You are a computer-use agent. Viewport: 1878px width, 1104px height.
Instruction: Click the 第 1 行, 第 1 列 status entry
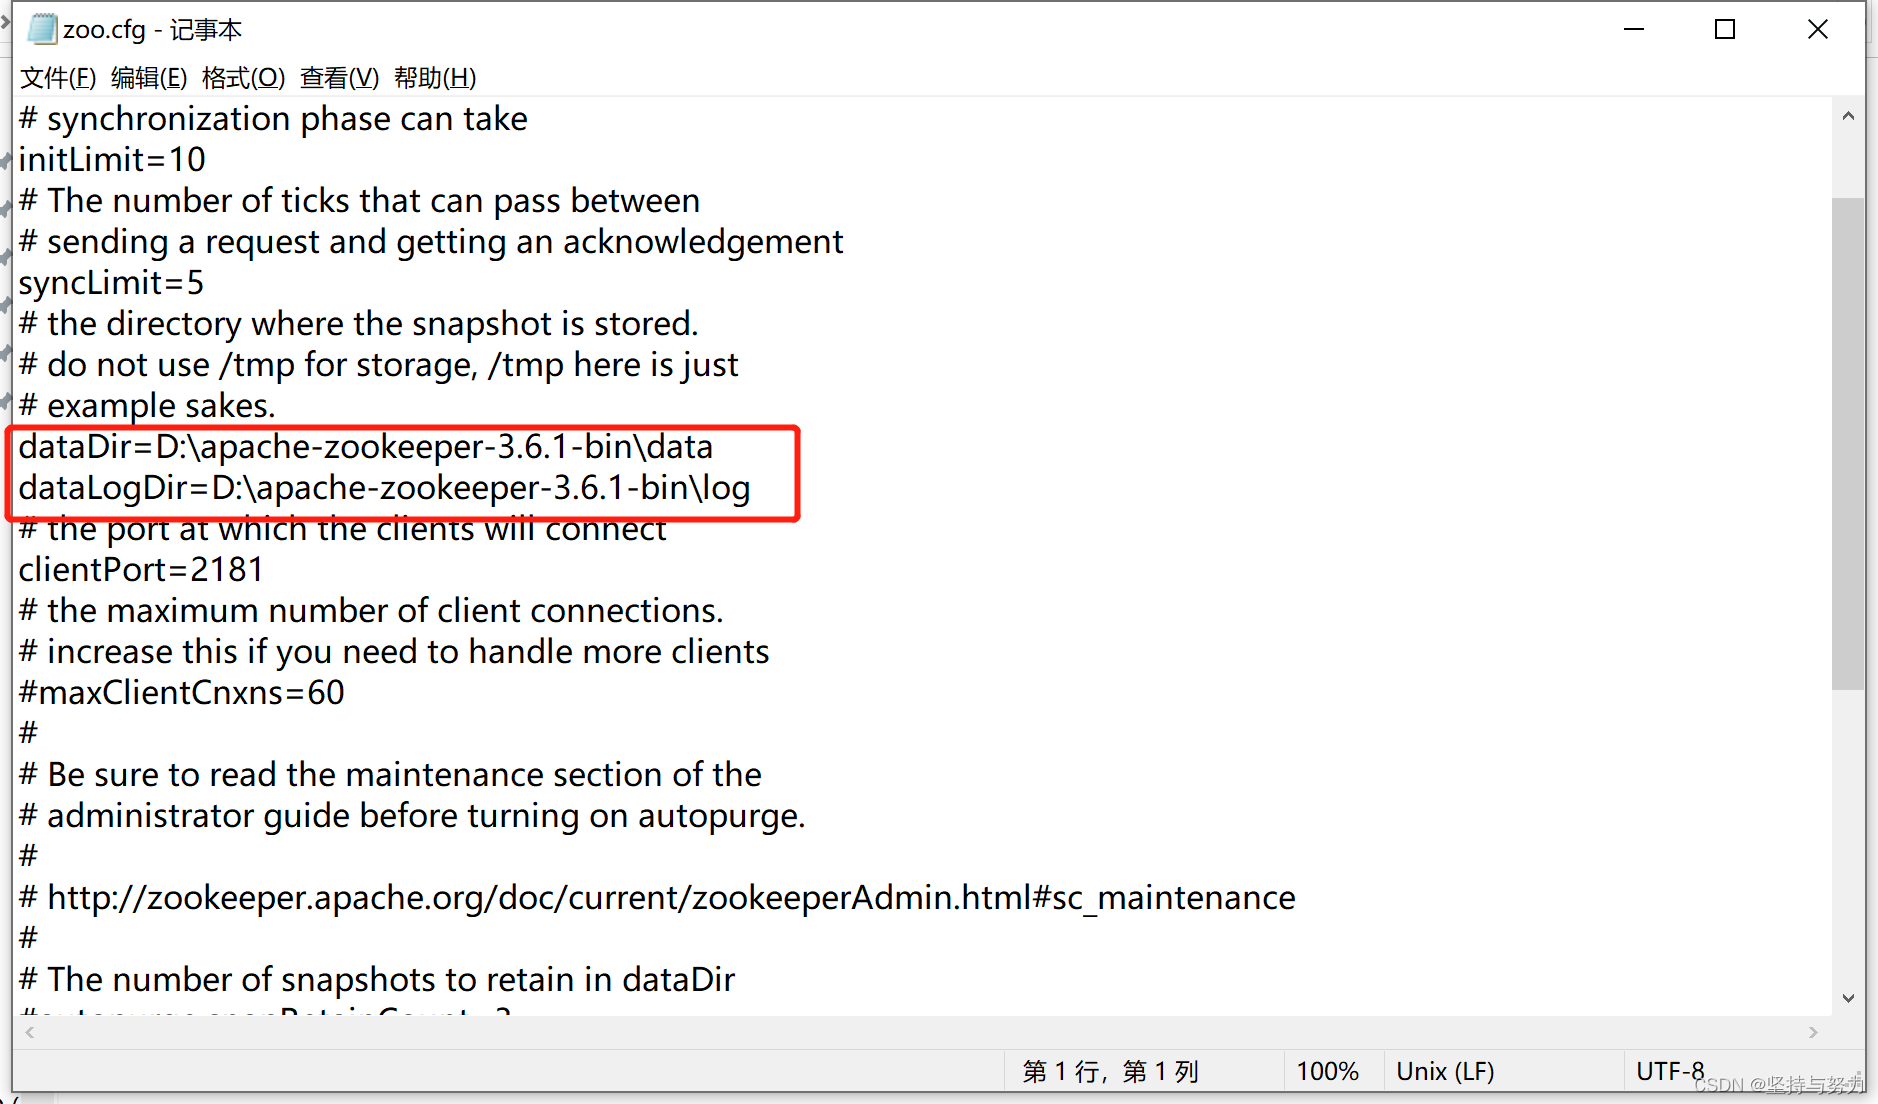(1110, 1071)
